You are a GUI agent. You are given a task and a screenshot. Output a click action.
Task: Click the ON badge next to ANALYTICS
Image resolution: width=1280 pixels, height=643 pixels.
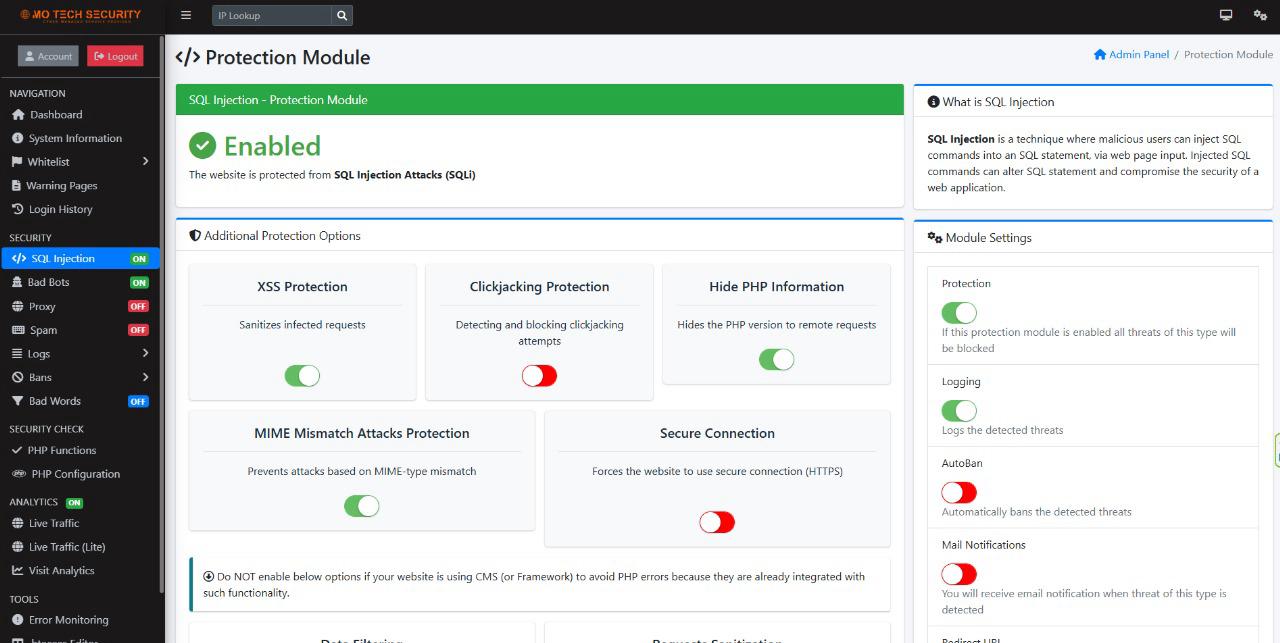click(74, 502)
